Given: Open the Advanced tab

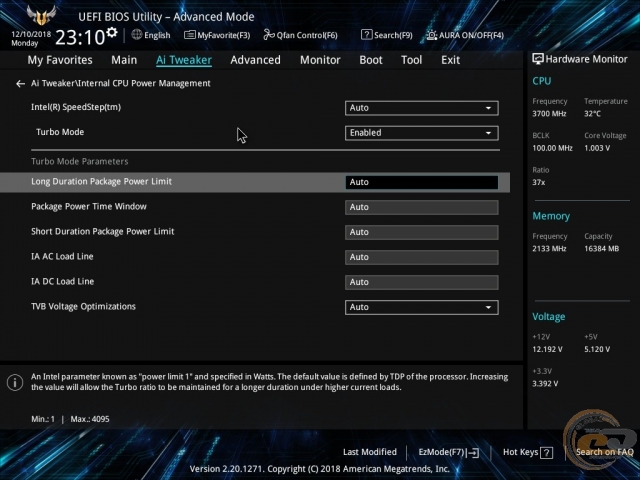Looking at the screenshot, I should point(256,60).
